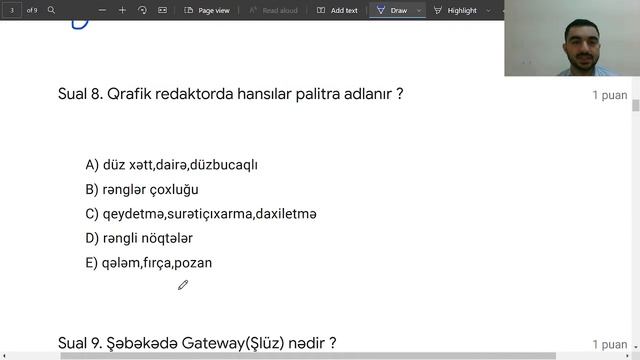
Task: Expand the Highlight color dropdown arrow
Action: pos(488,11)
